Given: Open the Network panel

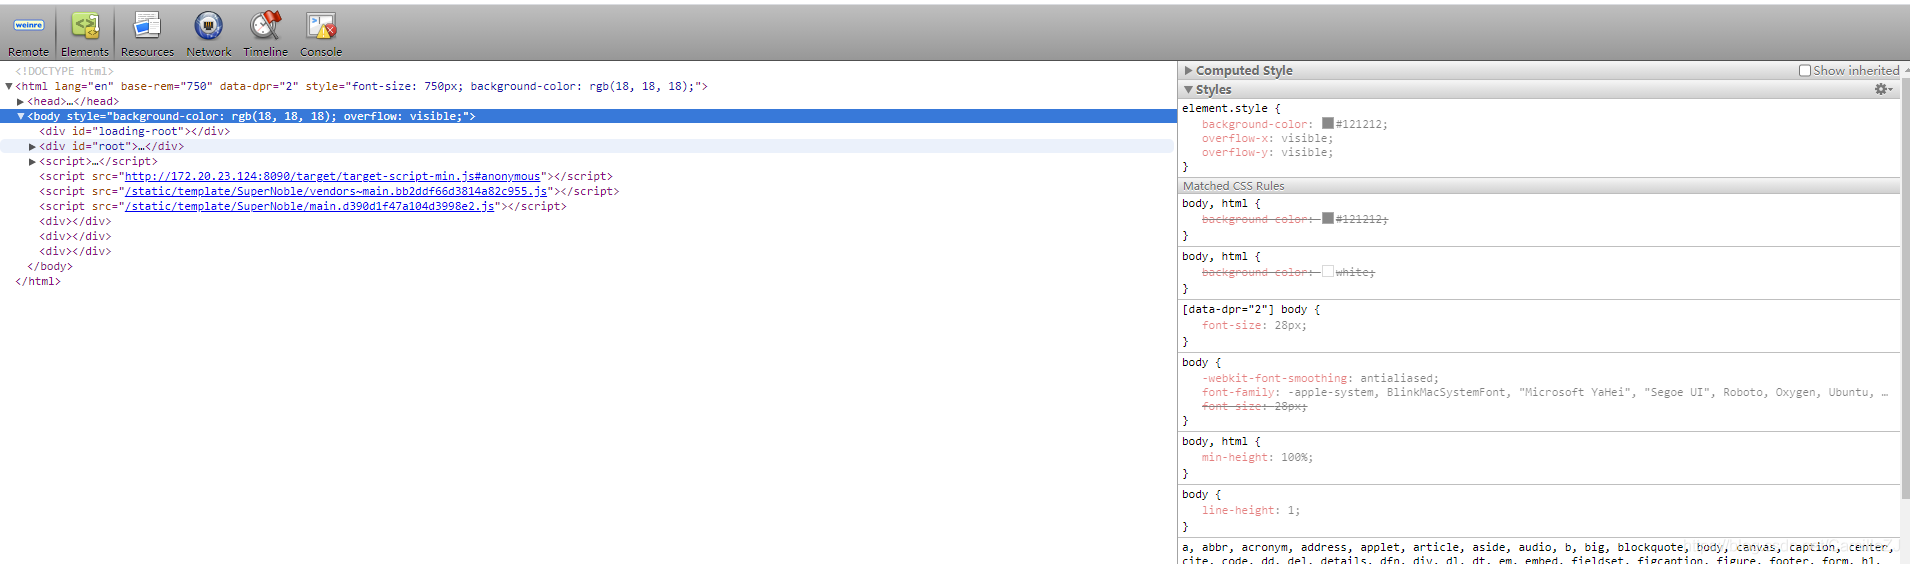Looking at the screenshot, I should pos(208,33).
